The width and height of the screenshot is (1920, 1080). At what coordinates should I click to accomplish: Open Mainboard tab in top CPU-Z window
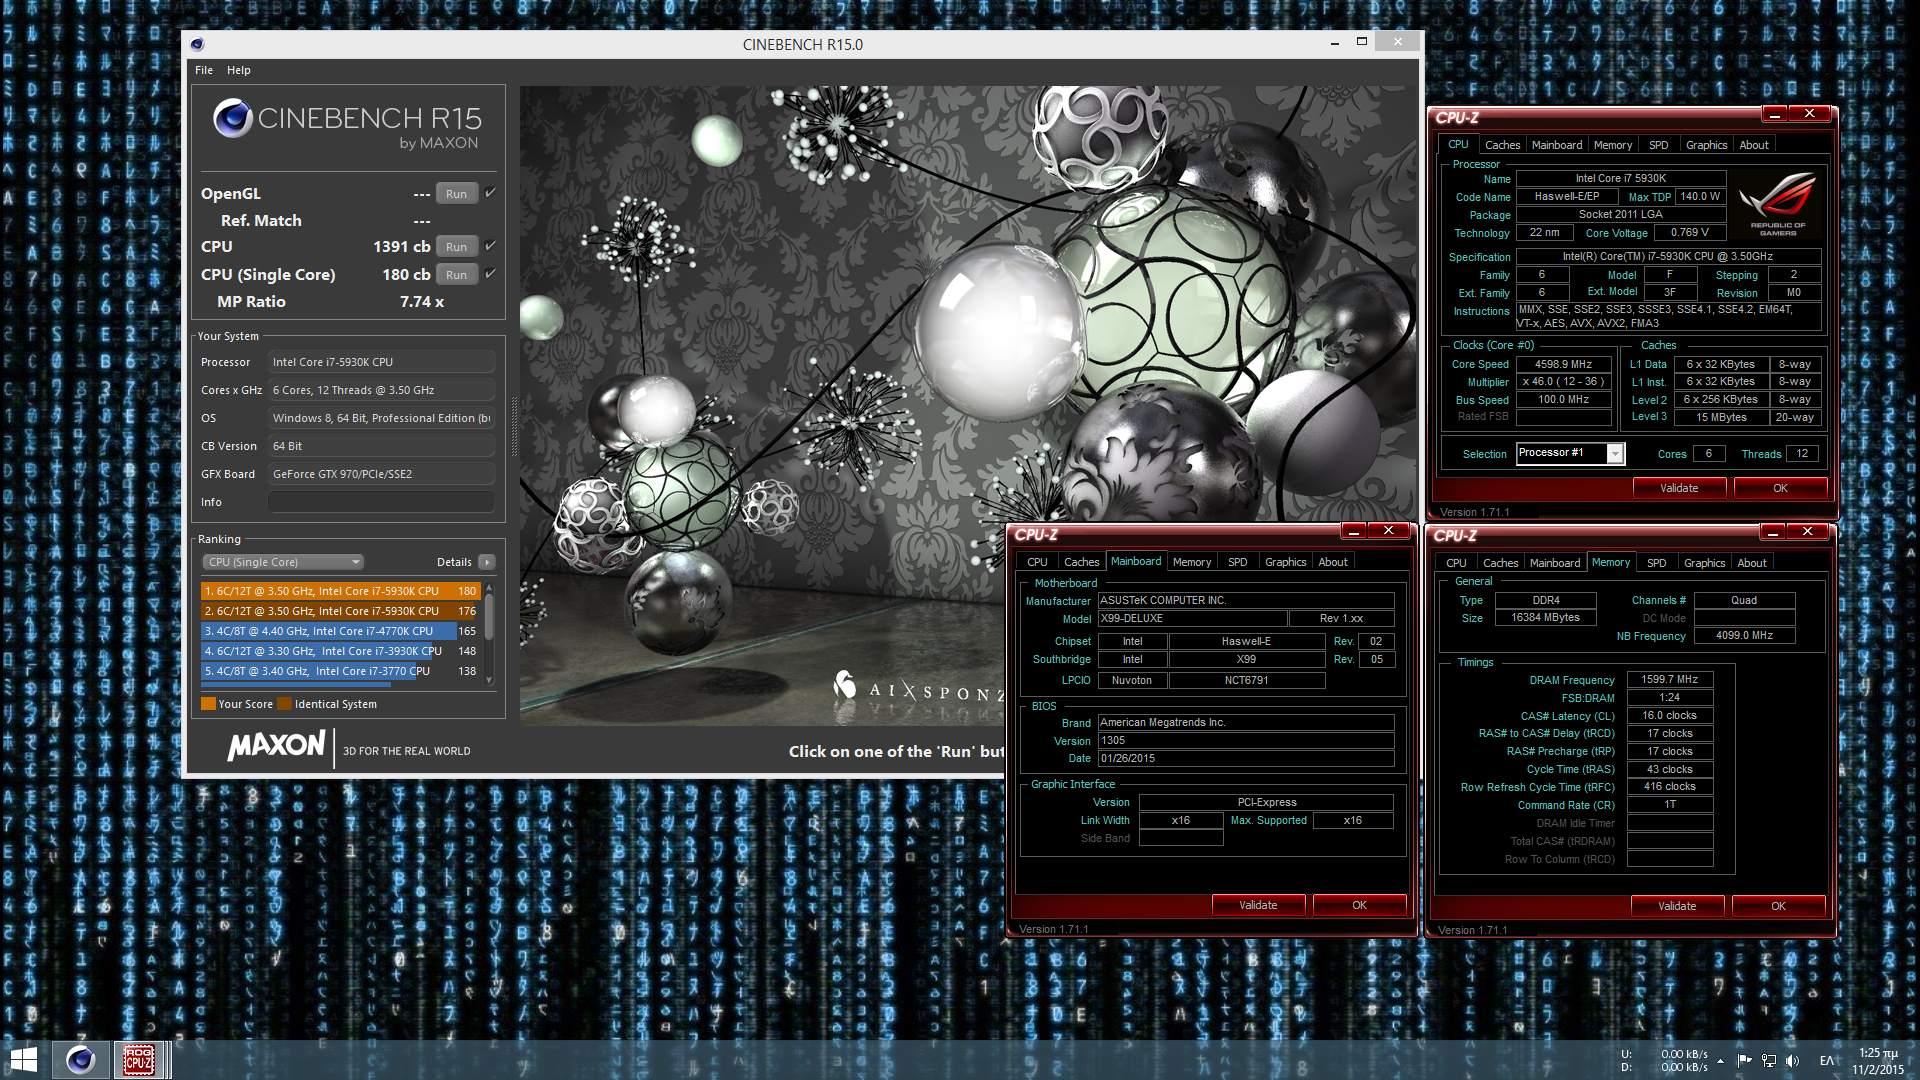[1557, 145]
